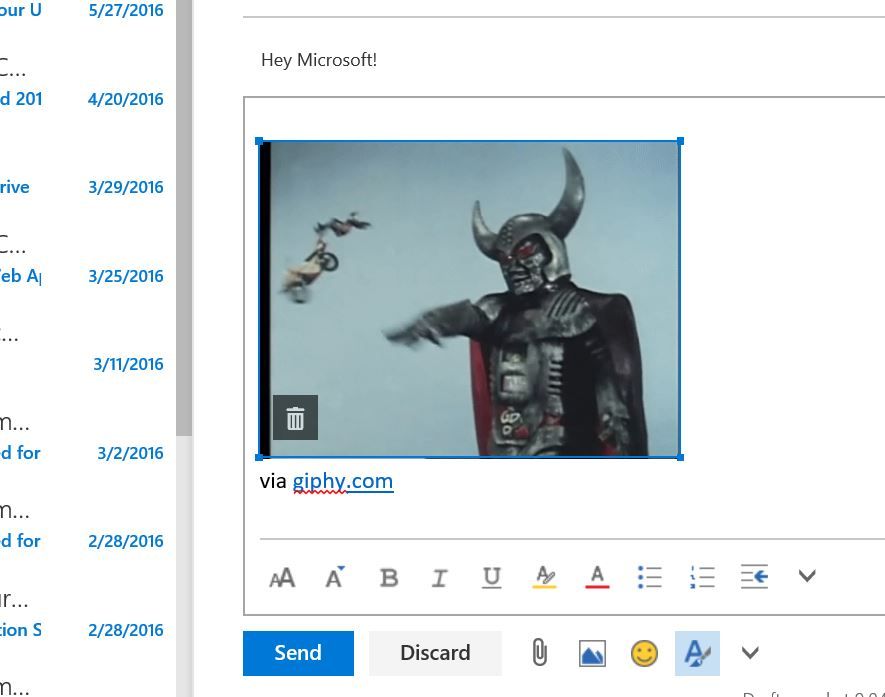Delete the GIF with the trash icon

point(295,418)
